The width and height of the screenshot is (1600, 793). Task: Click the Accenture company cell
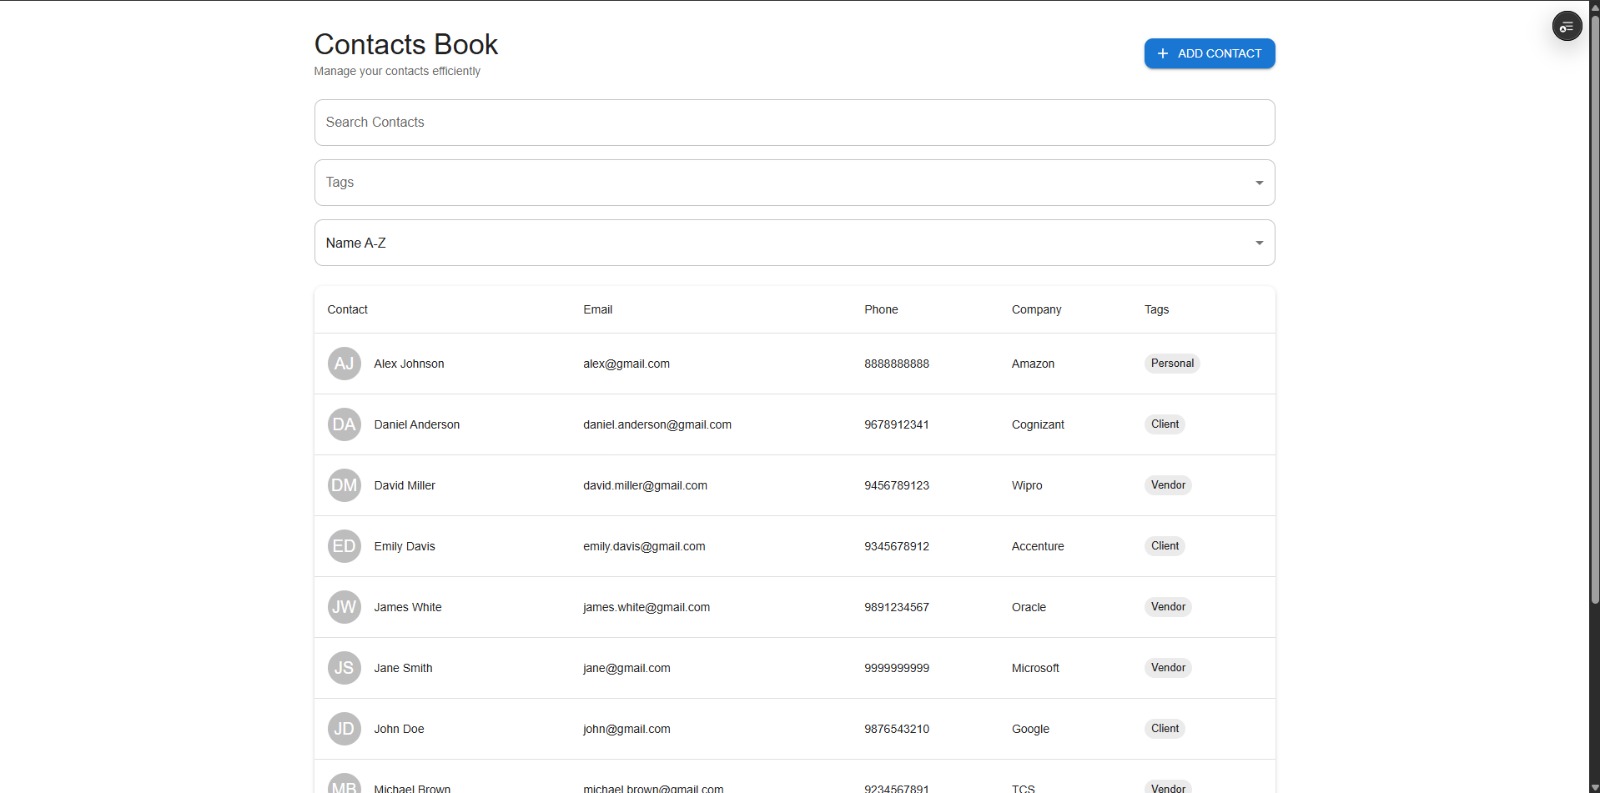pyautogui.click(x=1038, y=547)
